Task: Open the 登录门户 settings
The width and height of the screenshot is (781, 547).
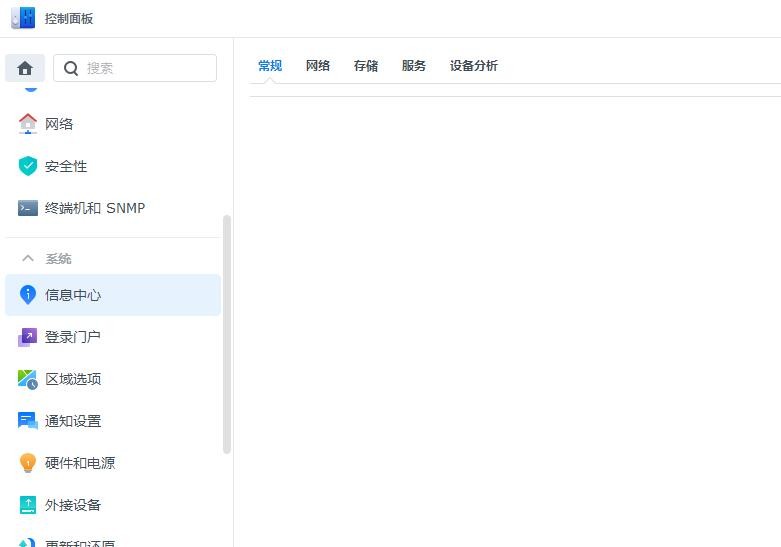Action: coord(73,337)
